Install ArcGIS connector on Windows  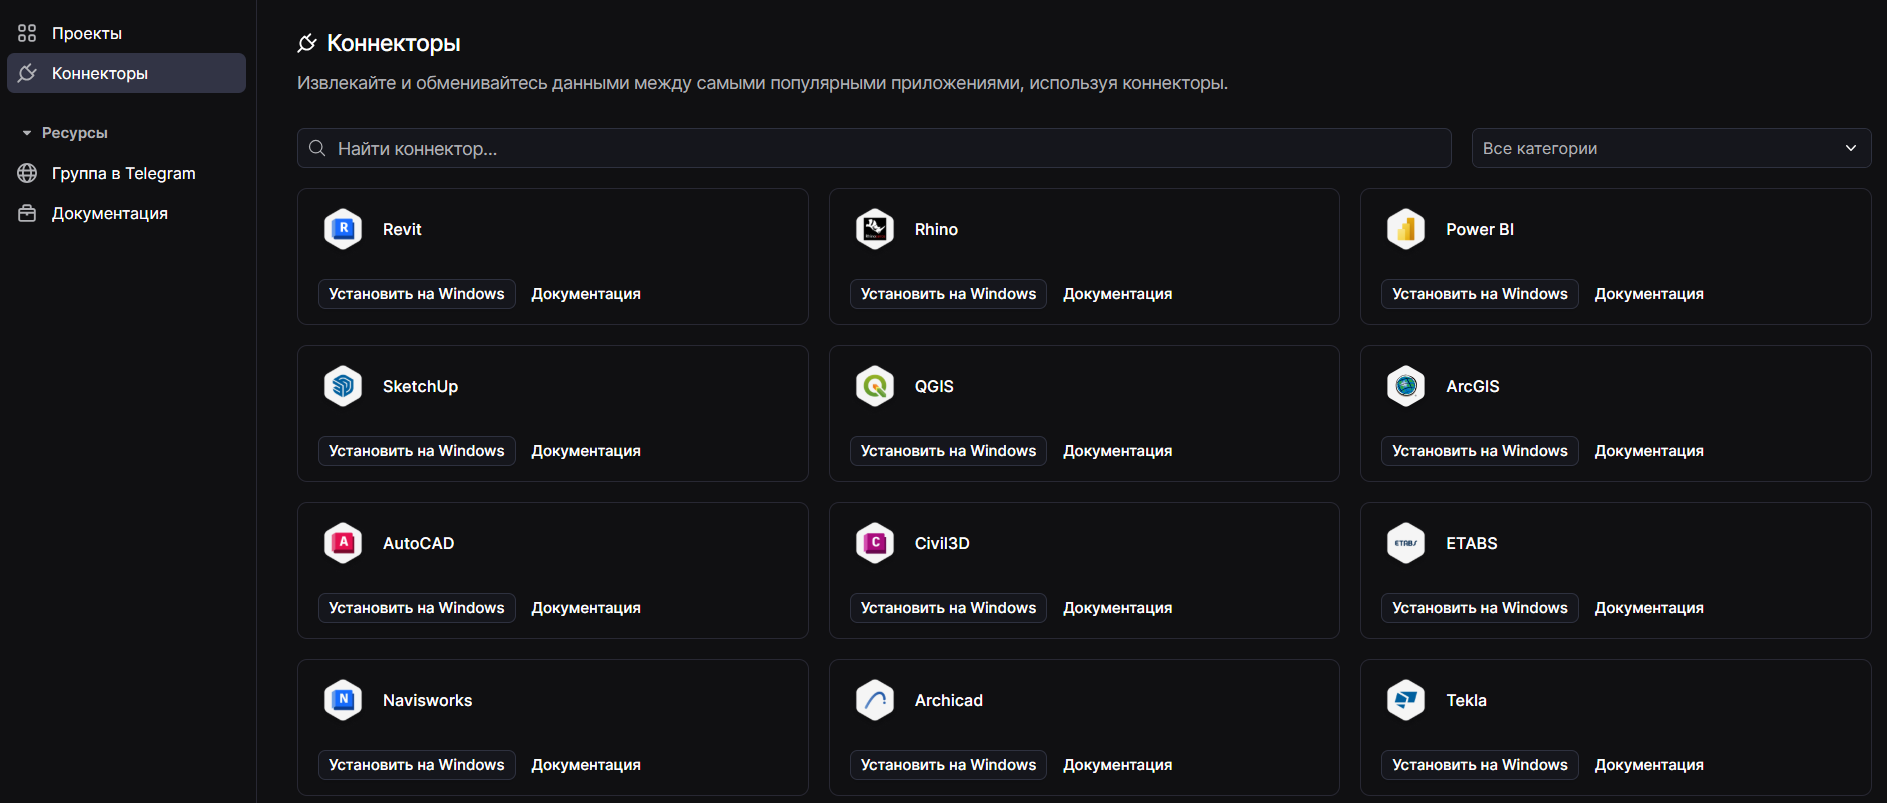click(1480, 451)
